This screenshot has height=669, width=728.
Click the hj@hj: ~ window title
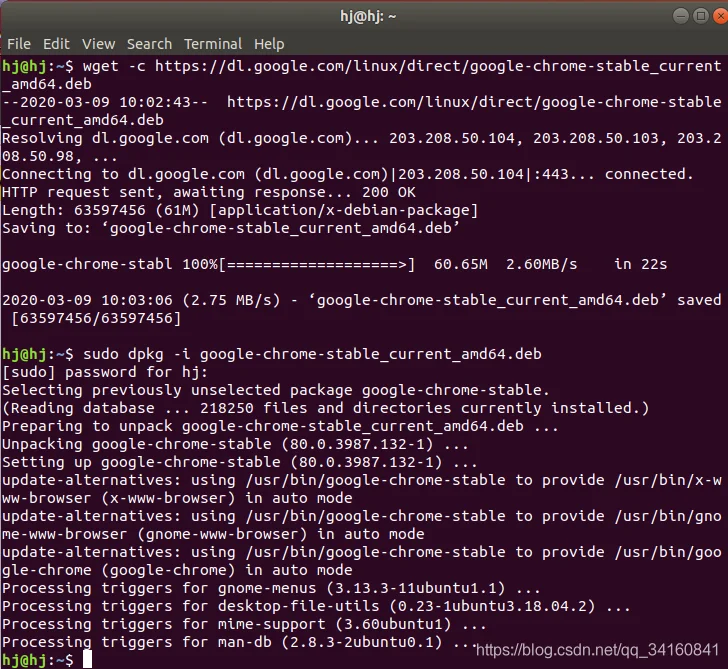pyautogui.click(x=368, y=17)
